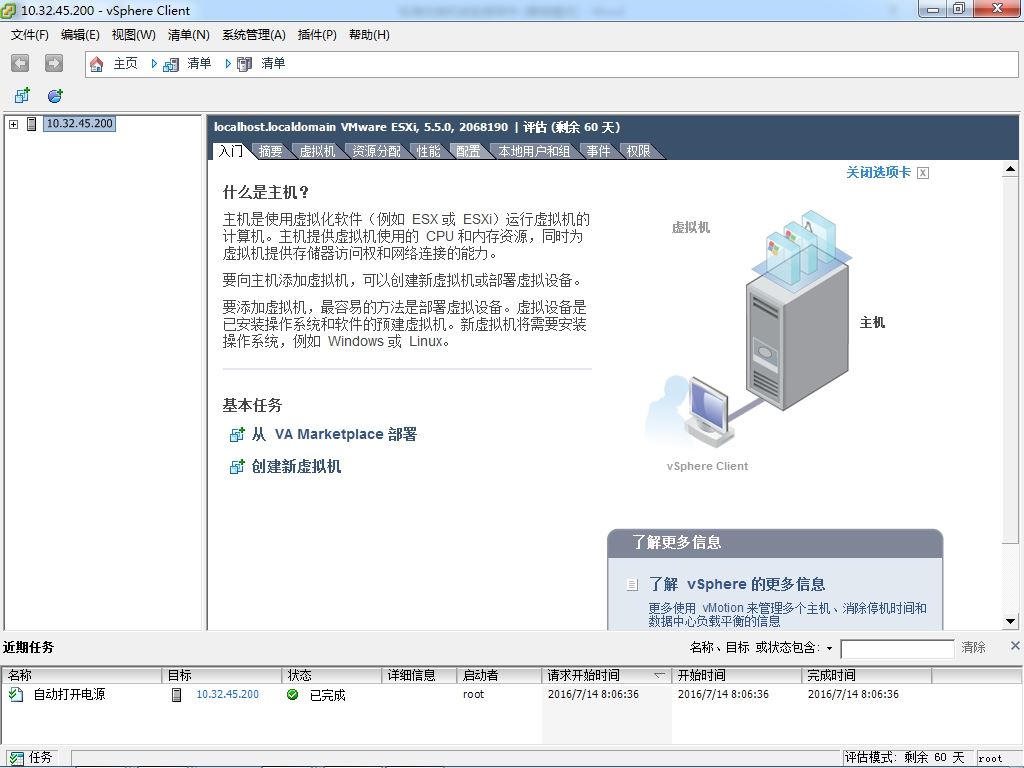Open the 名称、目标 或状态包含 filter dropdown
Image resolution: width=1024 pixels, height=768 pixels.
pyautogui.click(x=829, y=648)
